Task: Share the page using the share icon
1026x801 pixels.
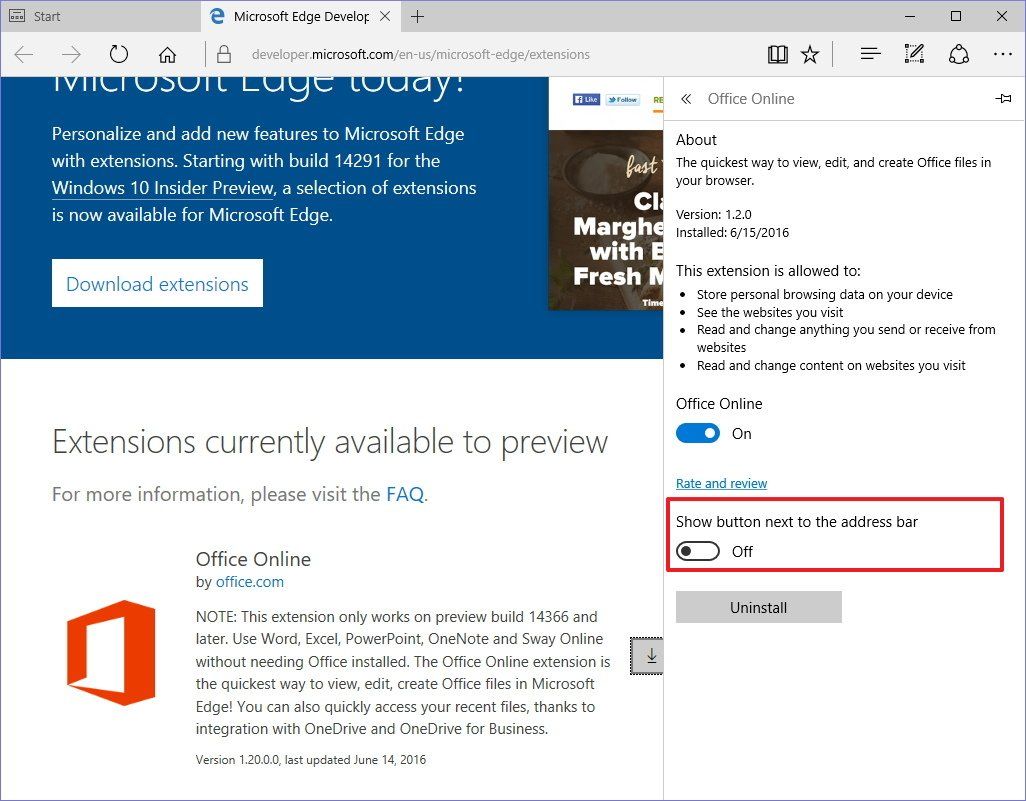Action: click(x=958, y=54)
